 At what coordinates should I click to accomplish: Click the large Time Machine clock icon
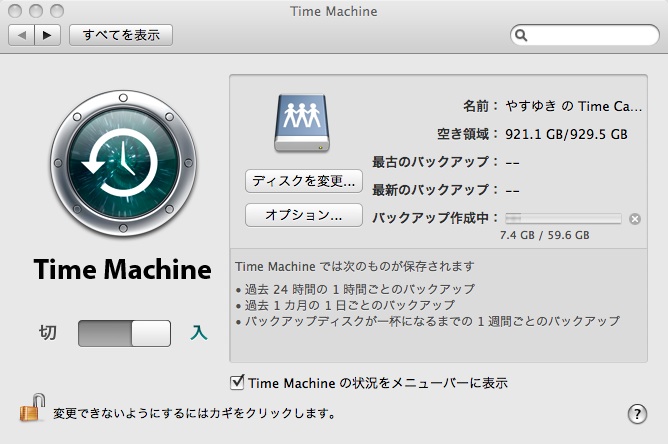123,163
